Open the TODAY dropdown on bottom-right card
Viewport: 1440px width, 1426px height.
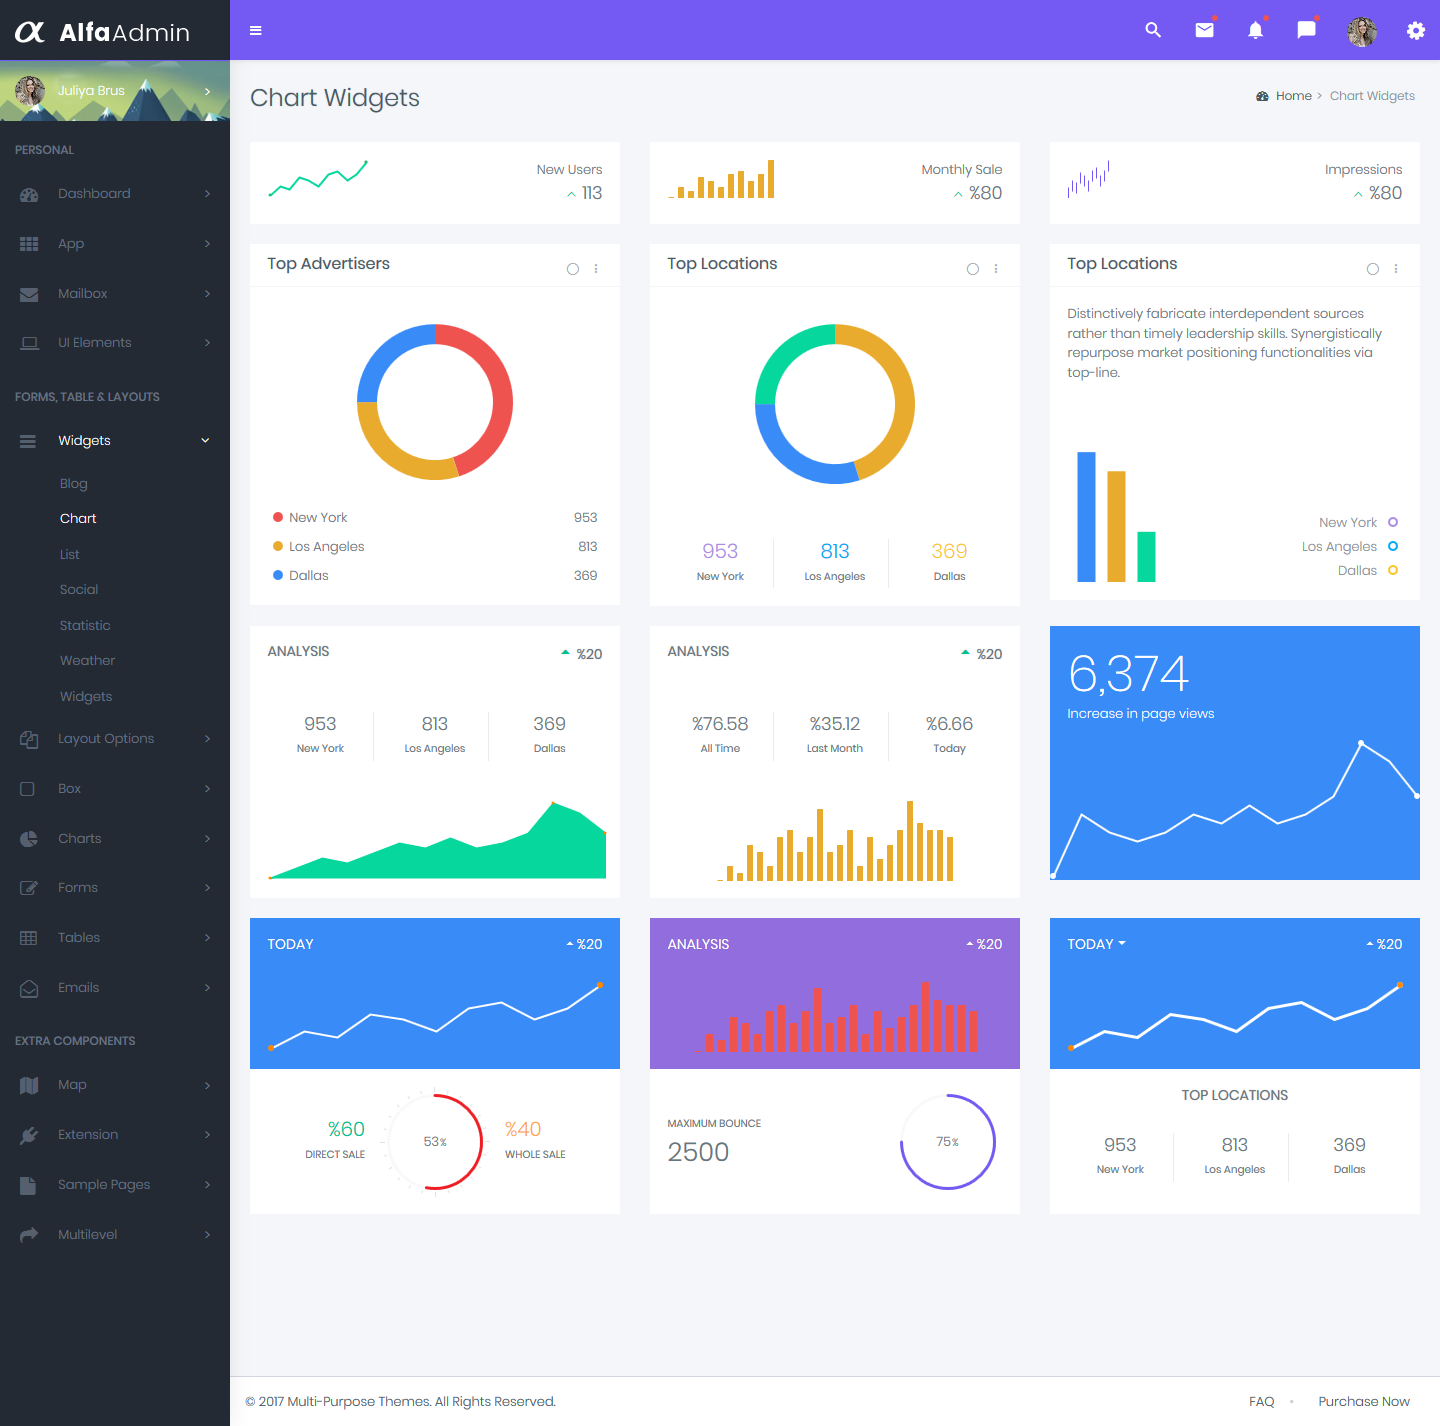coord(1097,943)
